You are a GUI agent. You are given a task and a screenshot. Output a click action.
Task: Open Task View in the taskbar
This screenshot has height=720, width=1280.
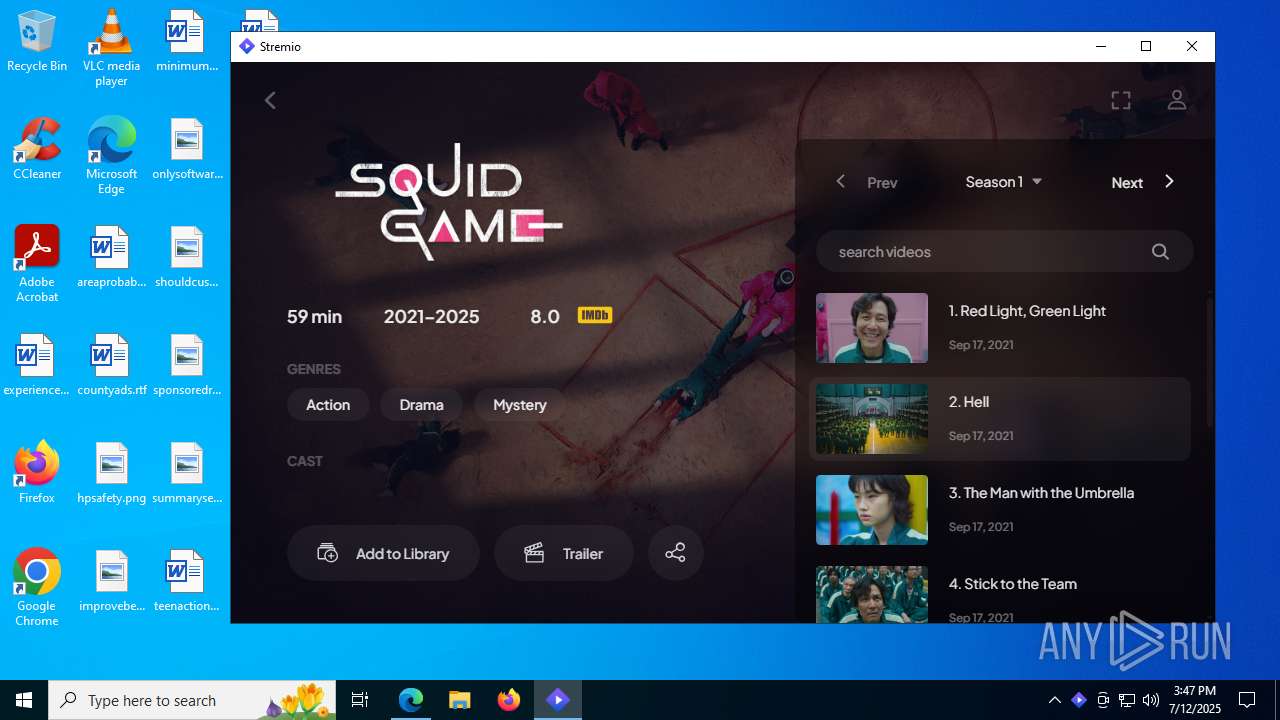360,700
